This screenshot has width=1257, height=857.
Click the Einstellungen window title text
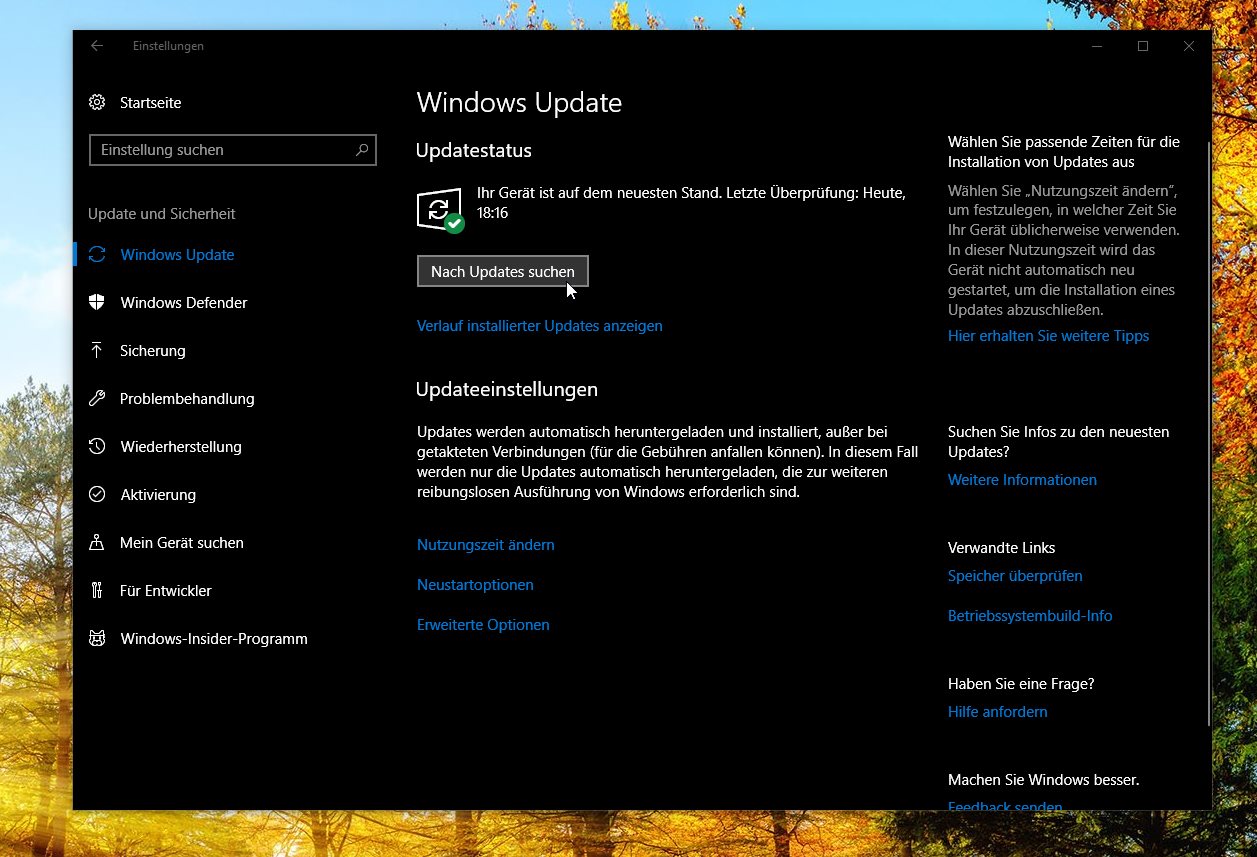click(168, 46)
